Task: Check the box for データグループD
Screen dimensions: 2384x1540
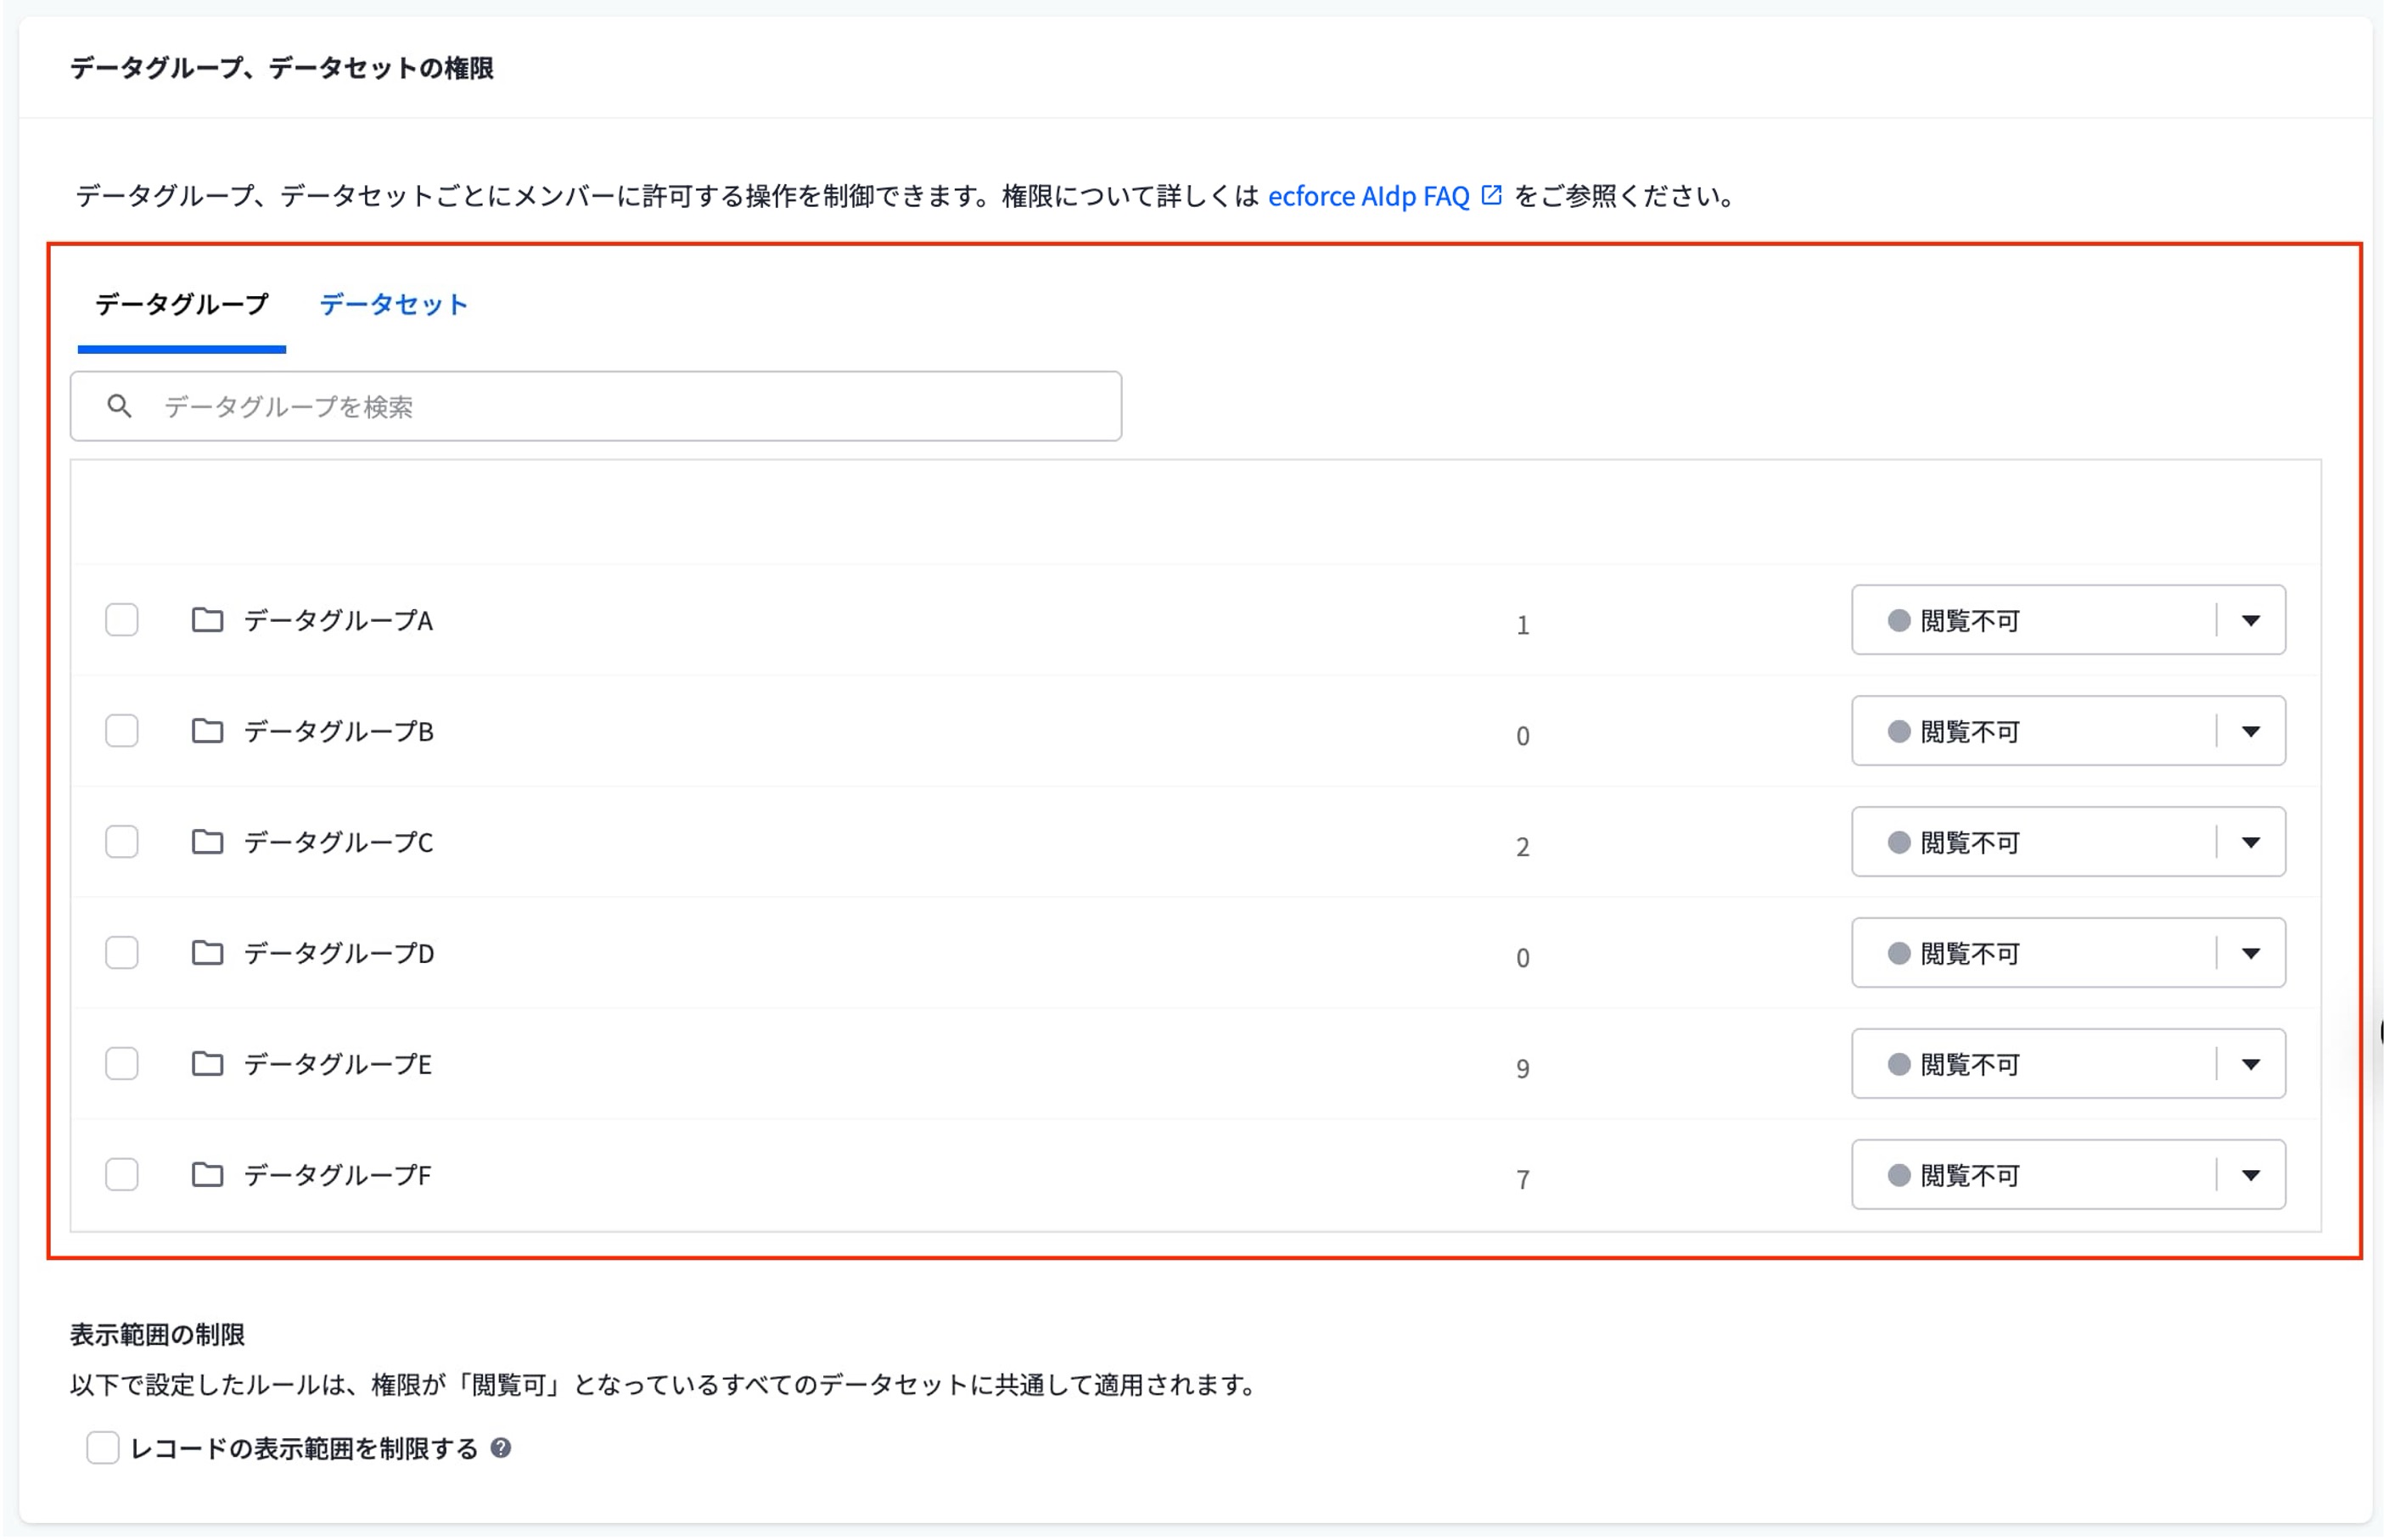Action: click(122, 953)
